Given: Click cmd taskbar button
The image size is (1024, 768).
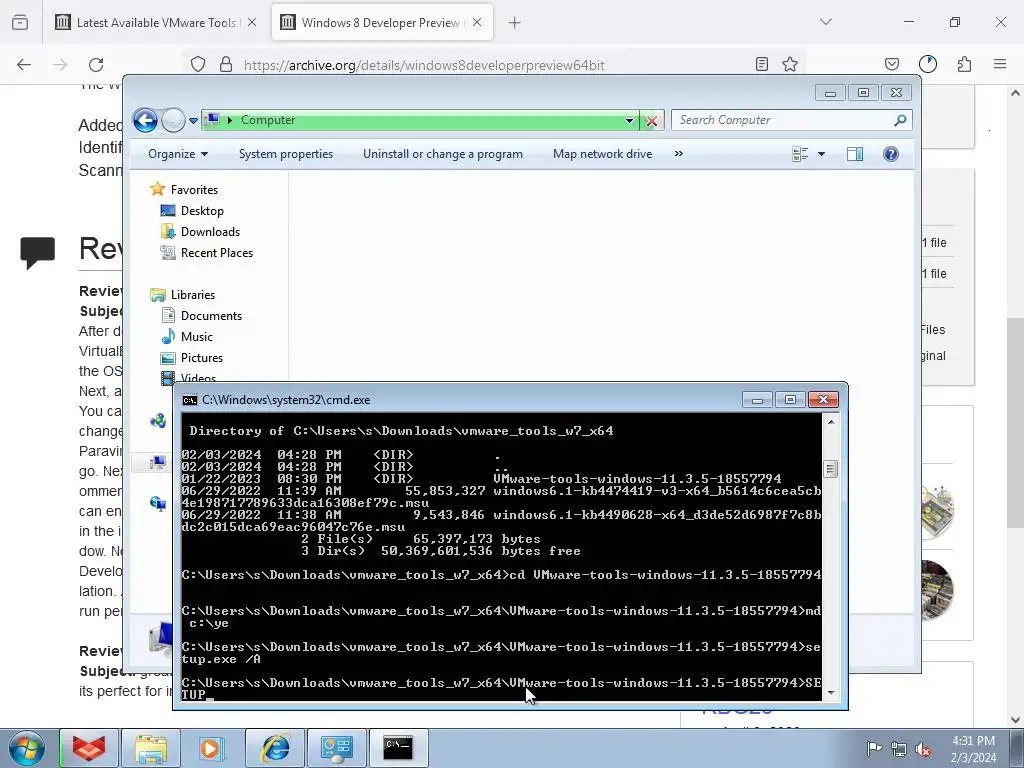Looking at the screenshot, I should pyautogui.click(x=398, y=748).
